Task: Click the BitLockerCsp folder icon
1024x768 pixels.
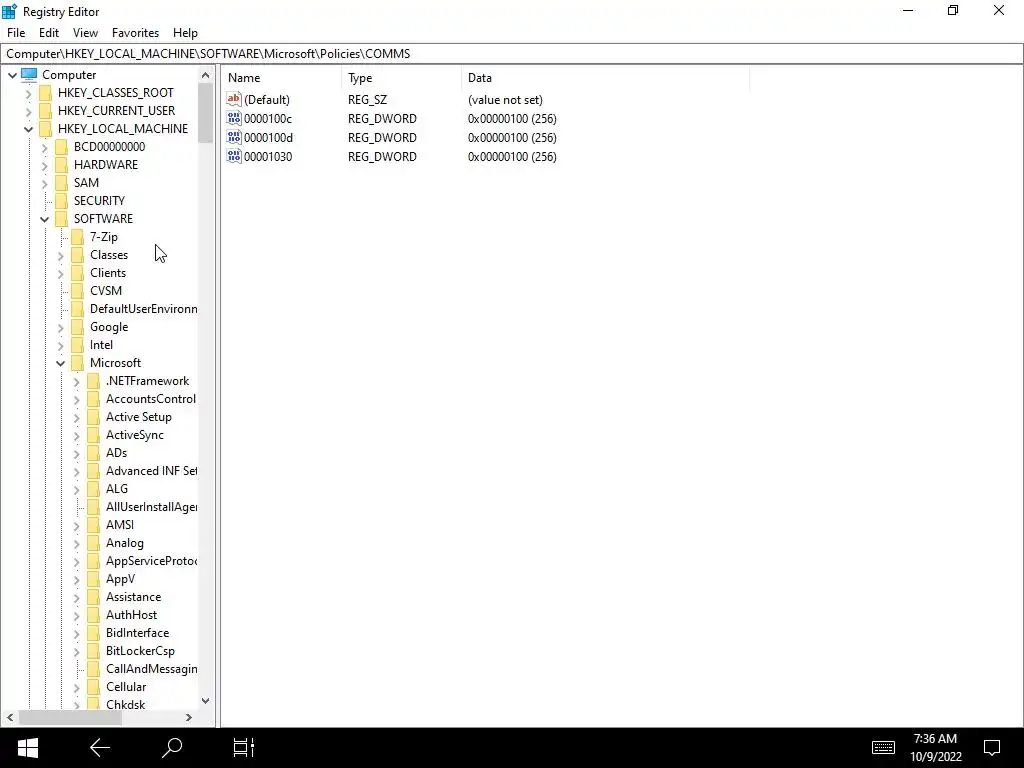Action: tap(93, 650)
